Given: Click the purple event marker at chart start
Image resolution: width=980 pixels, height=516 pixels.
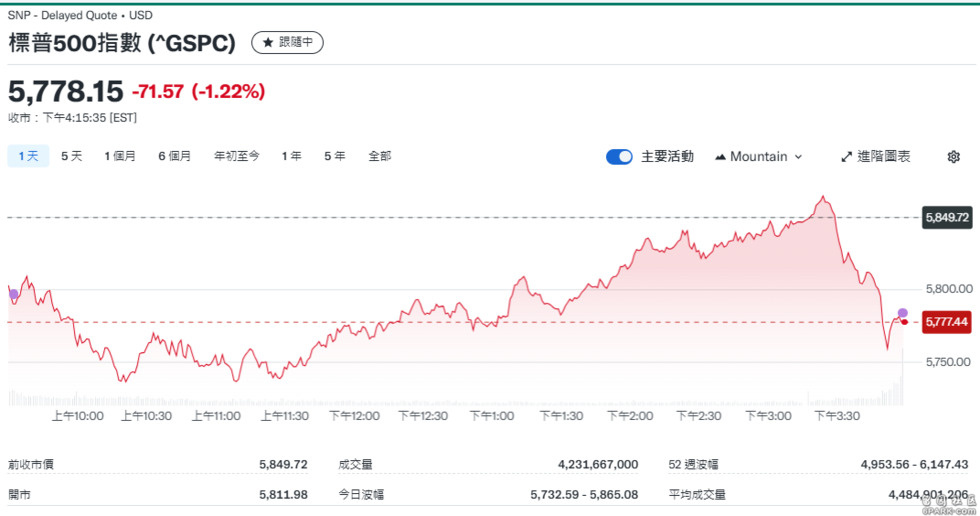Looking at the screenshot, I should pos(13,294).
